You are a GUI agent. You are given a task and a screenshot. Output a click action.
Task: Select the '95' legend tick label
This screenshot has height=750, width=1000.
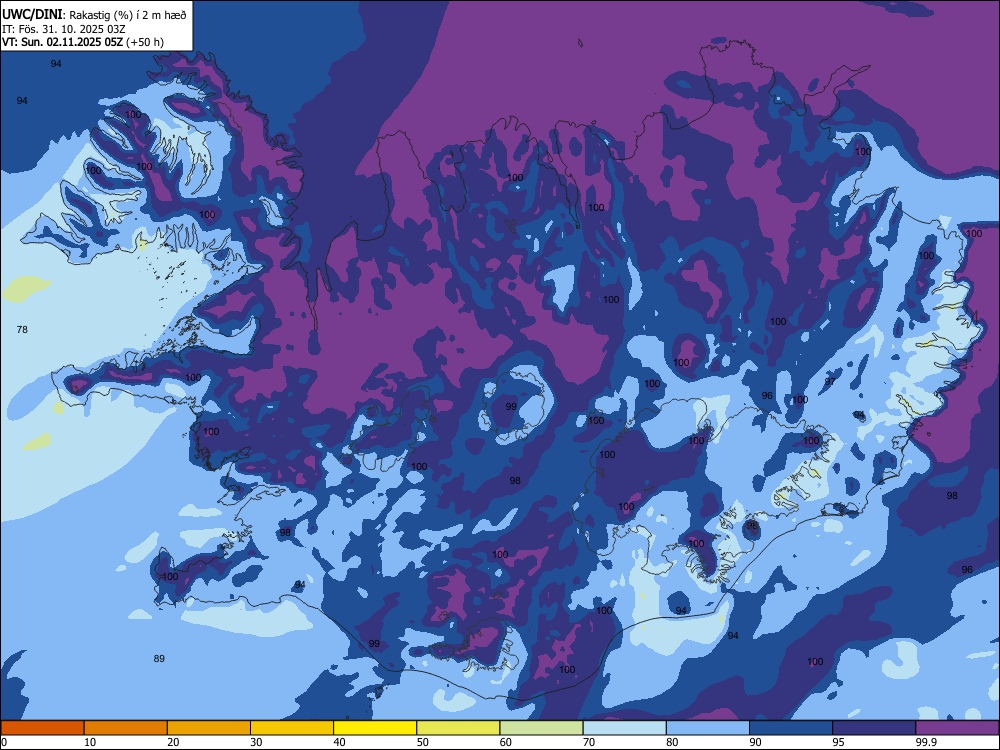839,742
